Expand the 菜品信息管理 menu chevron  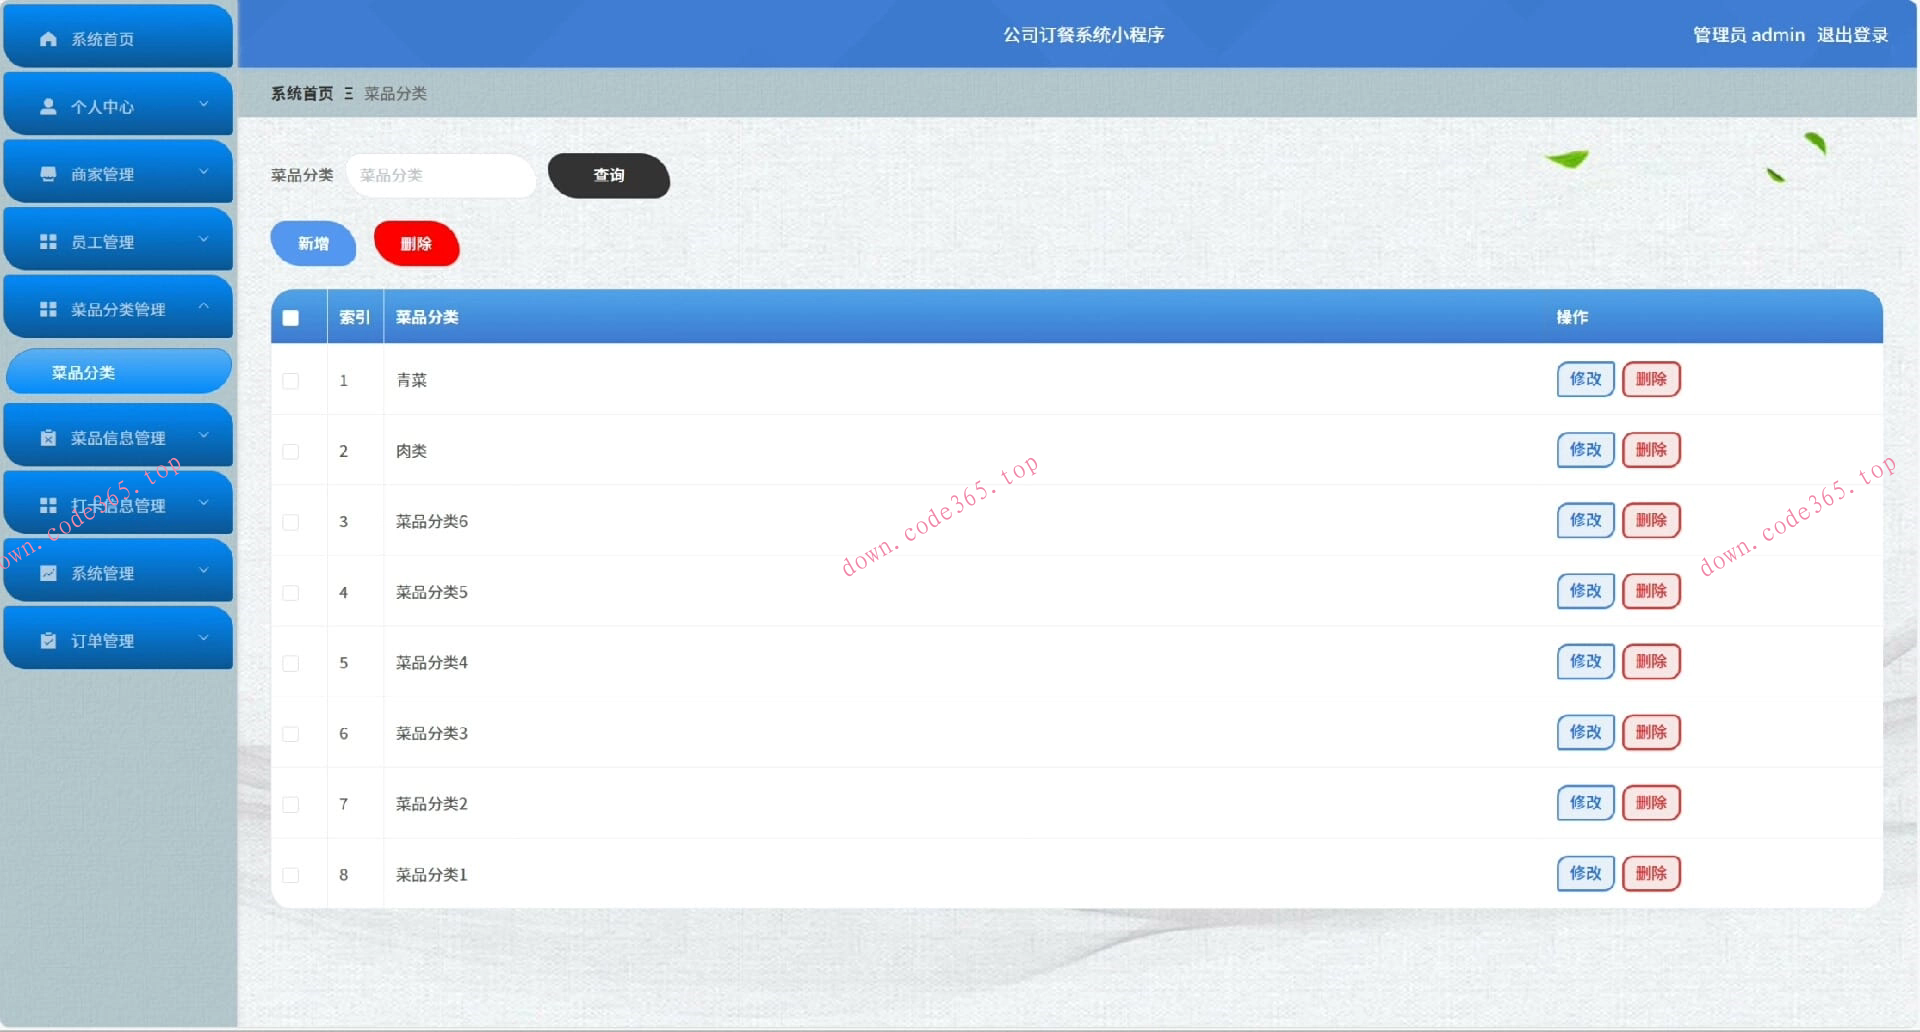point(204,435)
